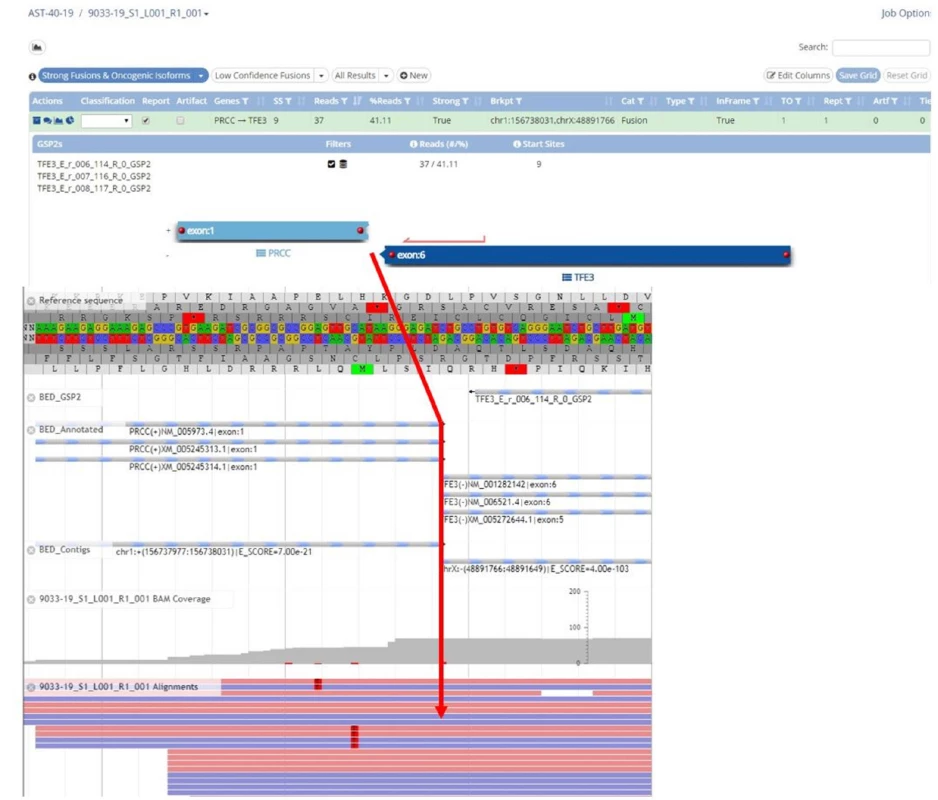The height and width of the screenshot is (800, 938).
Task: Click the info icon beside Strong Fusions tab
Action: coord(32,76)
